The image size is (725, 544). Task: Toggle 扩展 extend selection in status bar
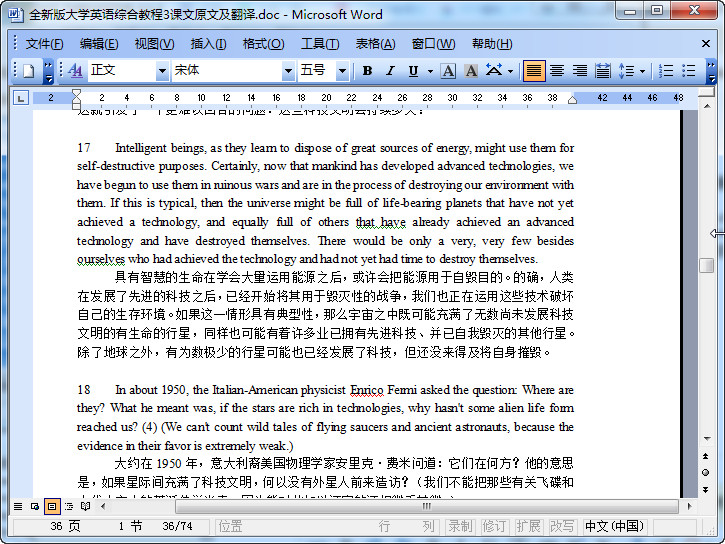coord(529,526)
